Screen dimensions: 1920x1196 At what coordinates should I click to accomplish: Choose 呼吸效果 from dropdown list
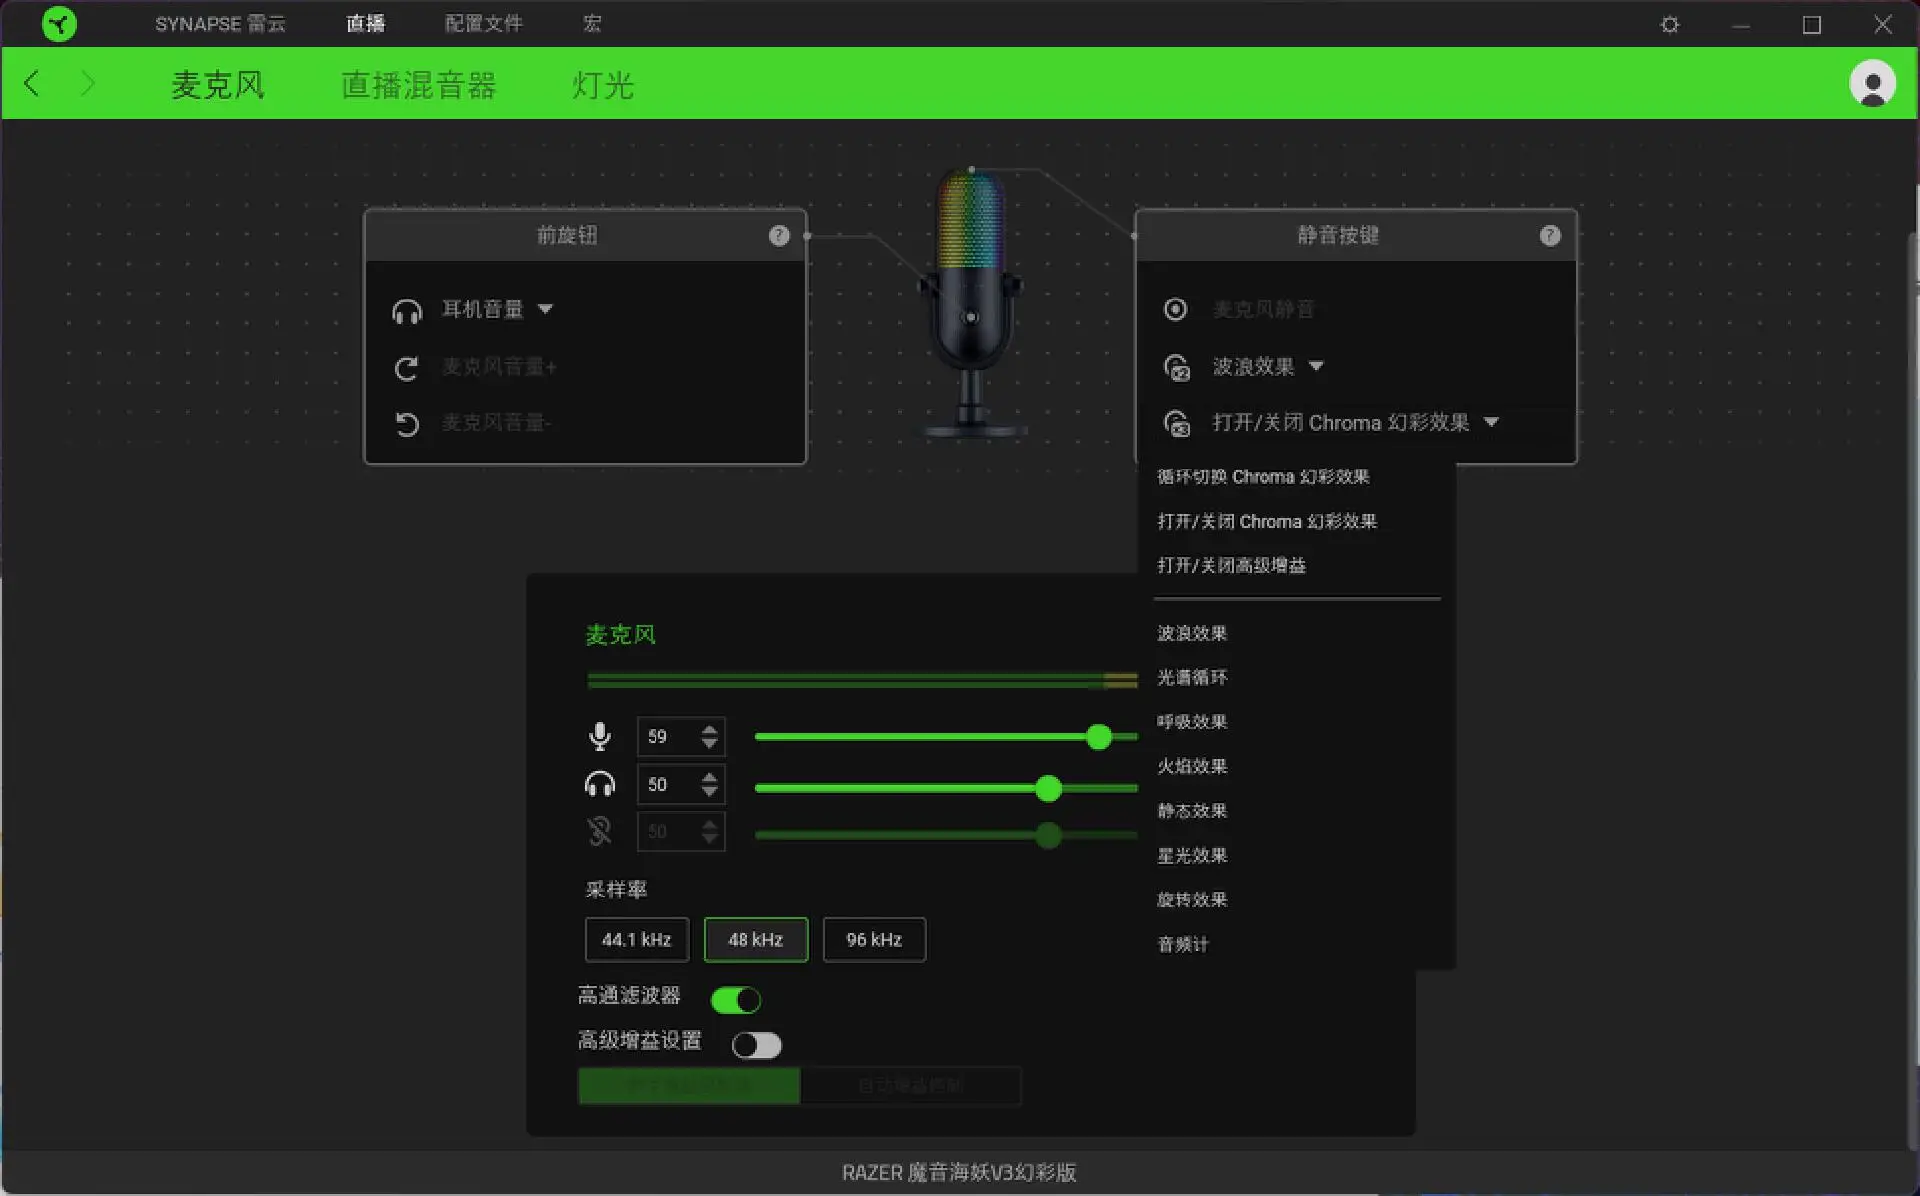tap(1192, 721)
